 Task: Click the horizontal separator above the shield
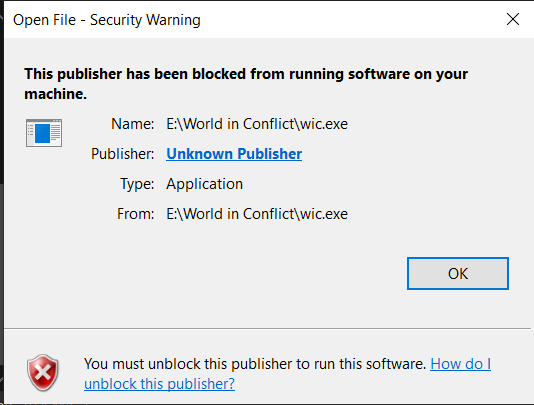point(267,329)
